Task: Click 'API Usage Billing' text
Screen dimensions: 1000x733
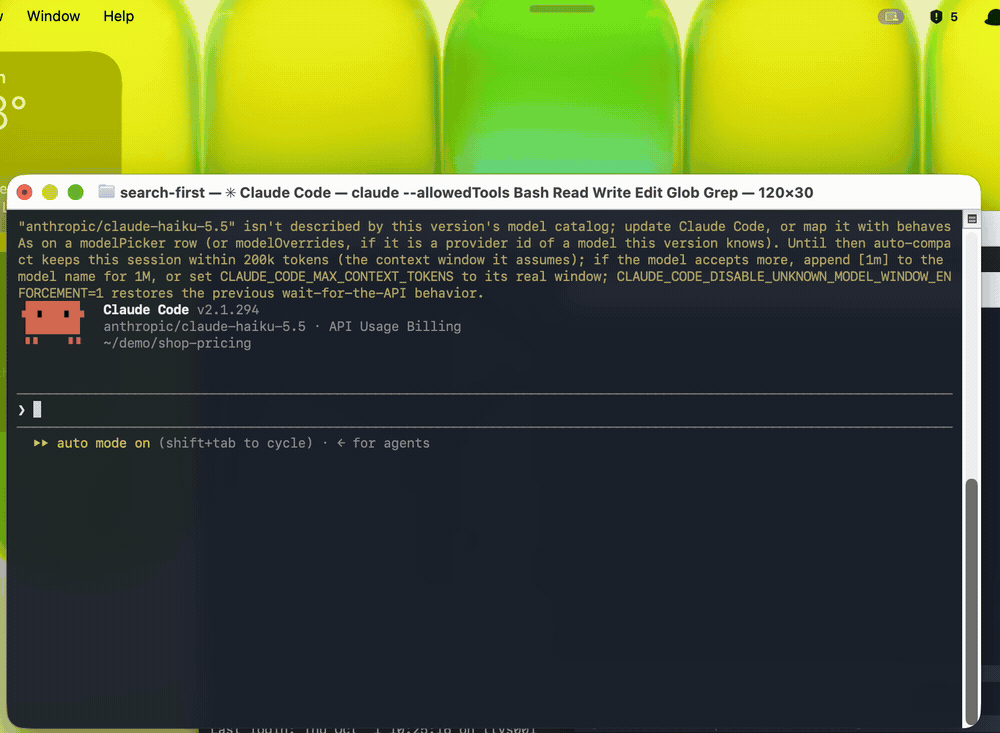Action: [395, 326]
